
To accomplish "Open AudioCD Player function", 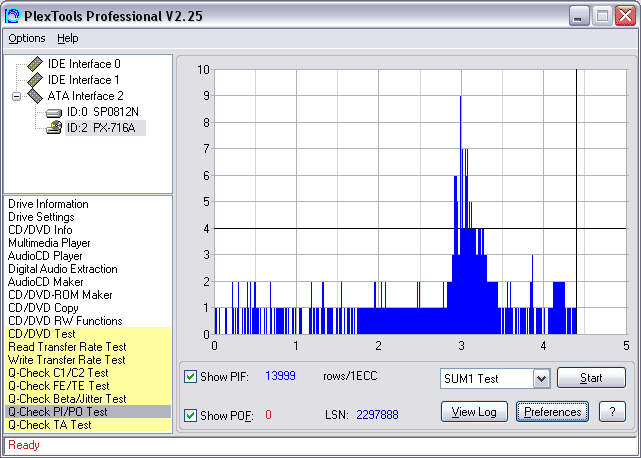I will point(45,256).
